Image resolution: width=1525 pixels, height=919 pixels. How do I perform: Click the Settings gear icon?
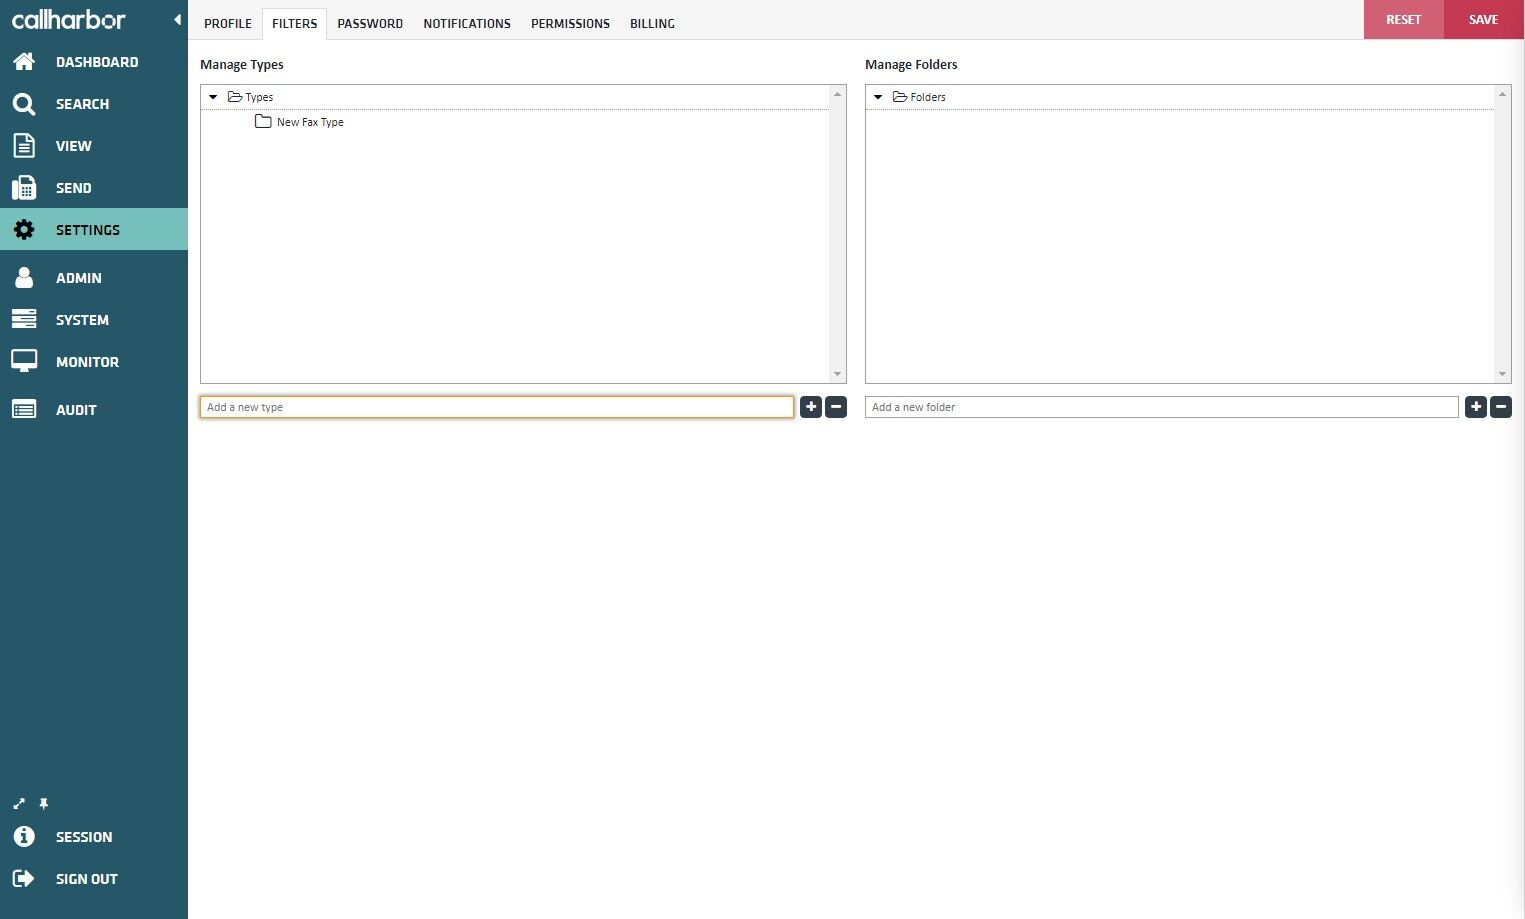pos(24,230)
